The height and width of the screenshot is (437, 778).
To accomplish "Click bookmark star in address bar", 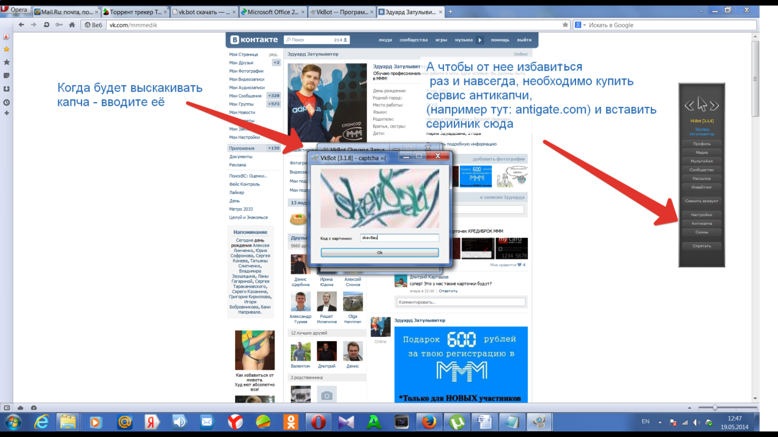I will coord(565,25).
